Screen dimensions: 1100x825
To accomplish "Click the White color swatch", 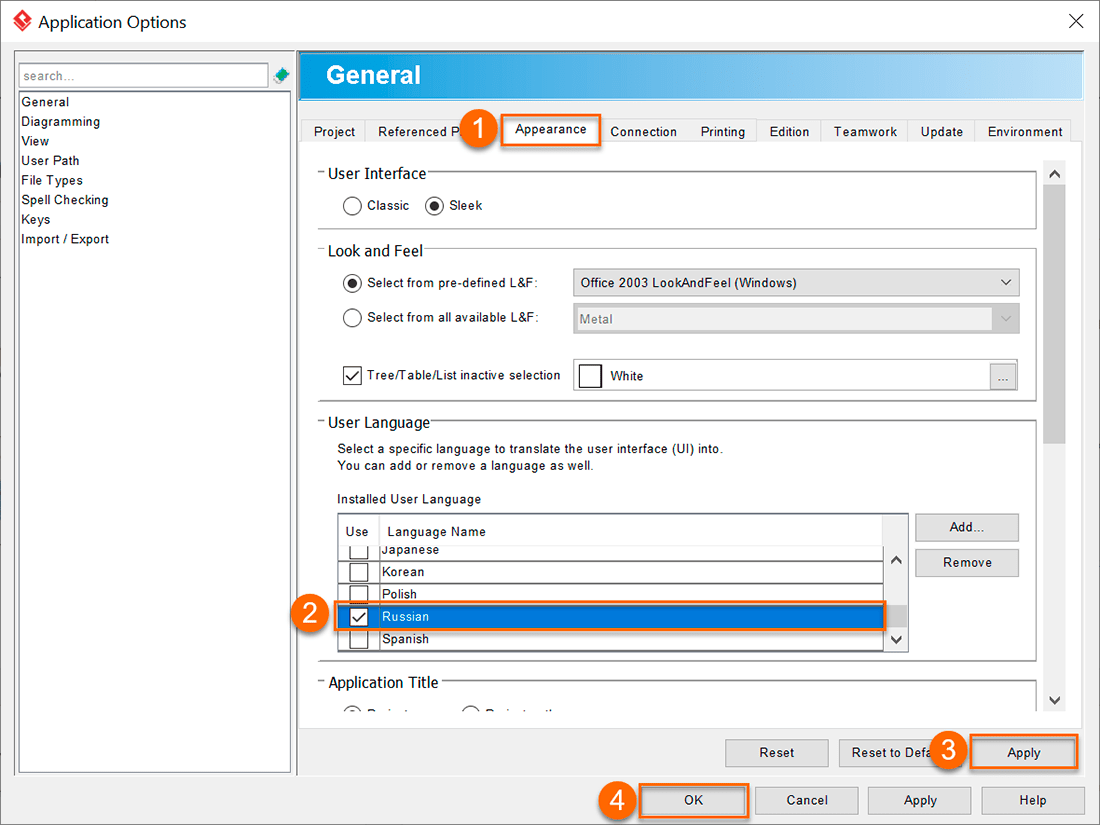I will click(591, 376).
